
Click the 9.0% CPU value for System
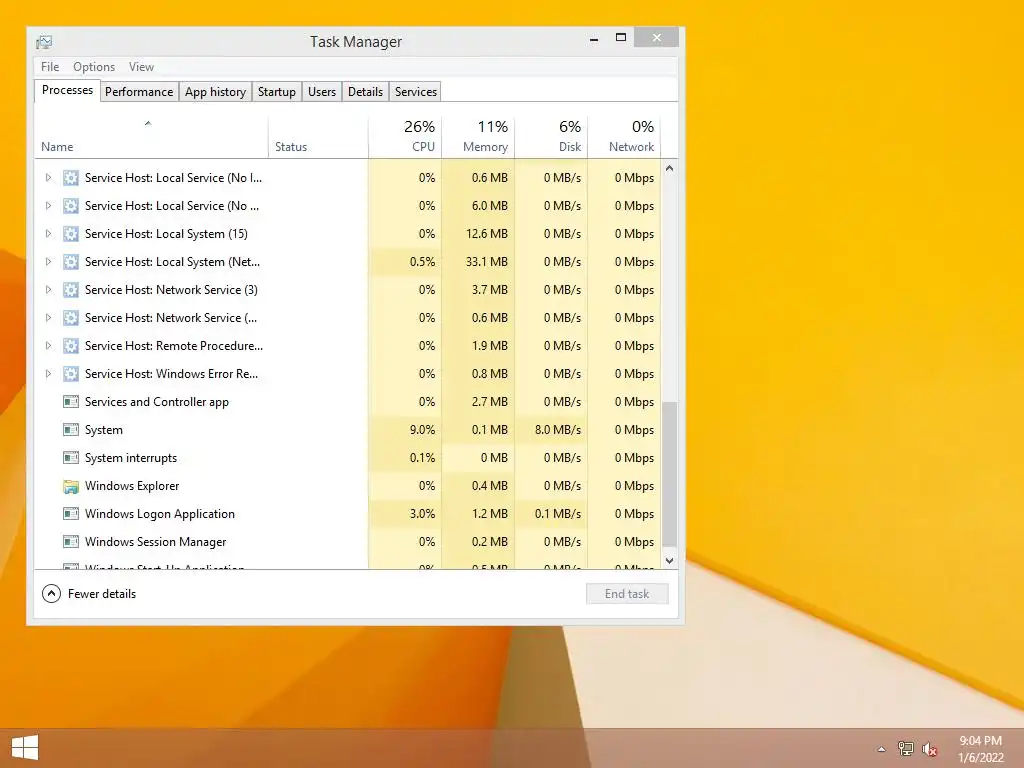[422, 430]
